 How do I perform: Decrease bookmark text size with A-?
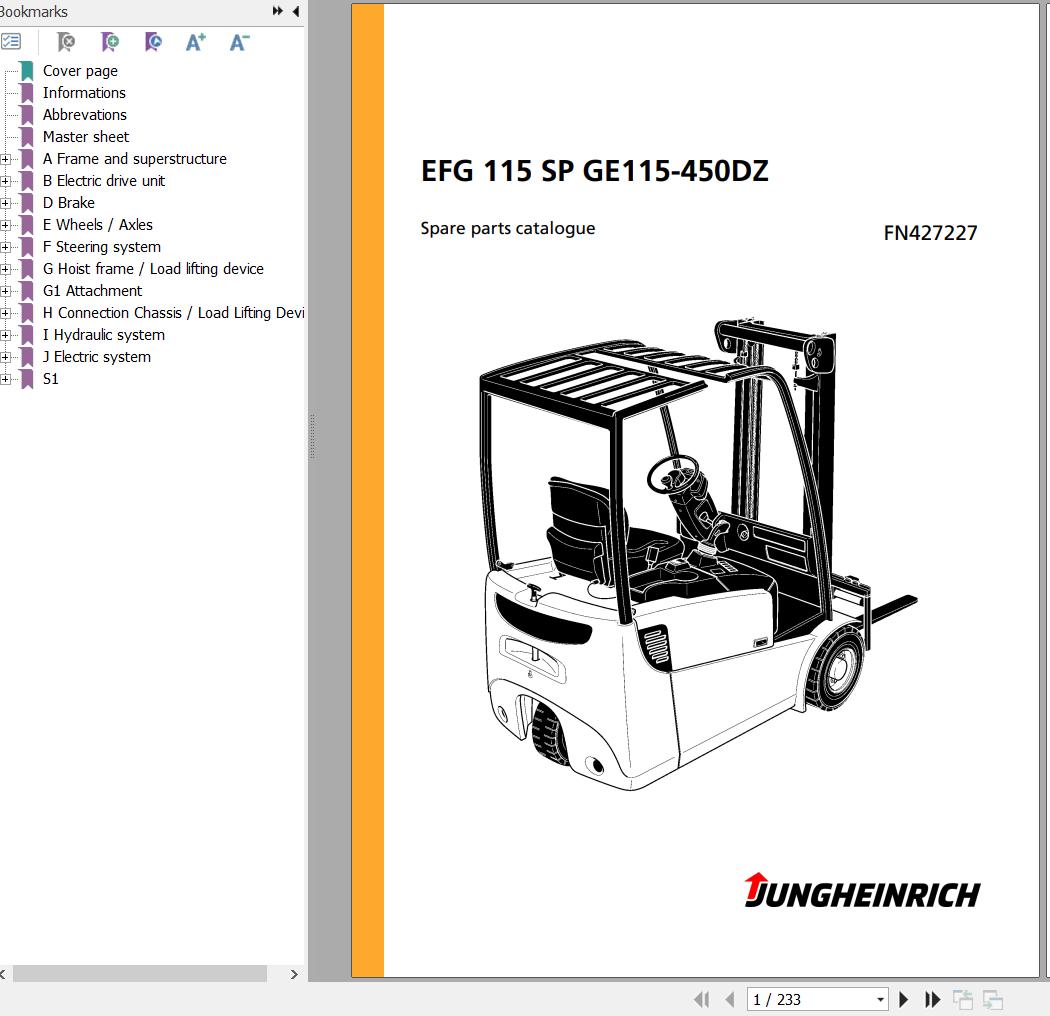pos(239,42)
